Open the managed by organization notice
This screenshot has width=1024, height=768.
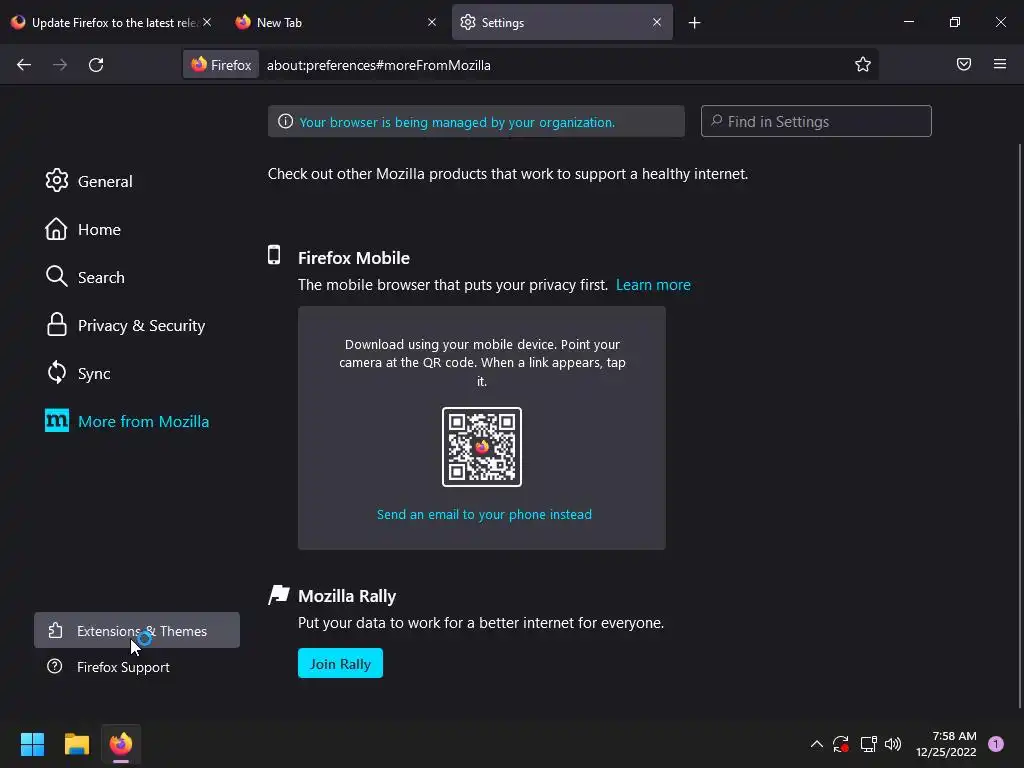(476, 121)
